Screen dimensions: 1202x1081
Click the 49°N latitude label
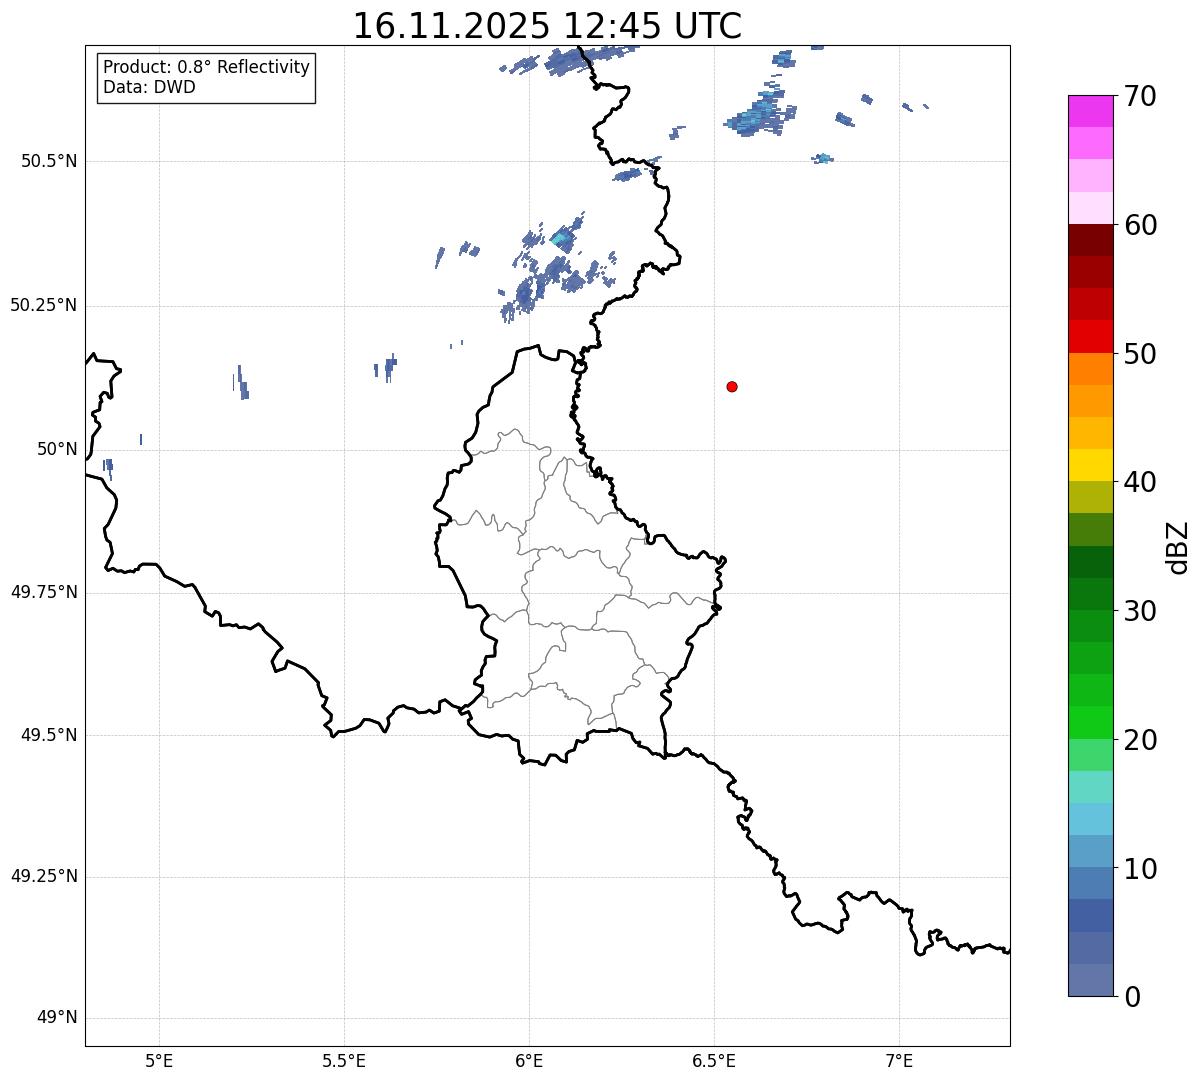[56, 1018]
